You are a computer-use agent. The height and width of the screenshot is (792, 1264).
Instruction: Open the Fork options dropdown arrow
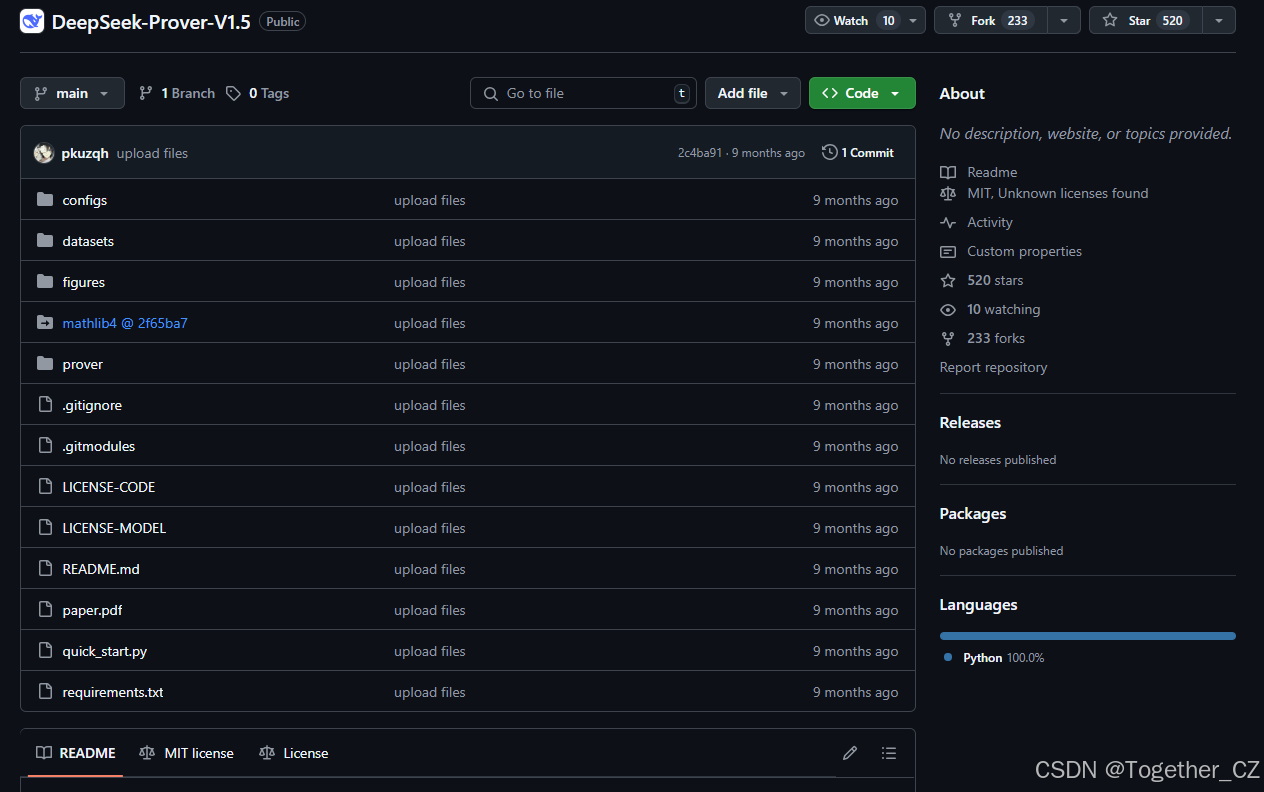[x=1064, y=20]
